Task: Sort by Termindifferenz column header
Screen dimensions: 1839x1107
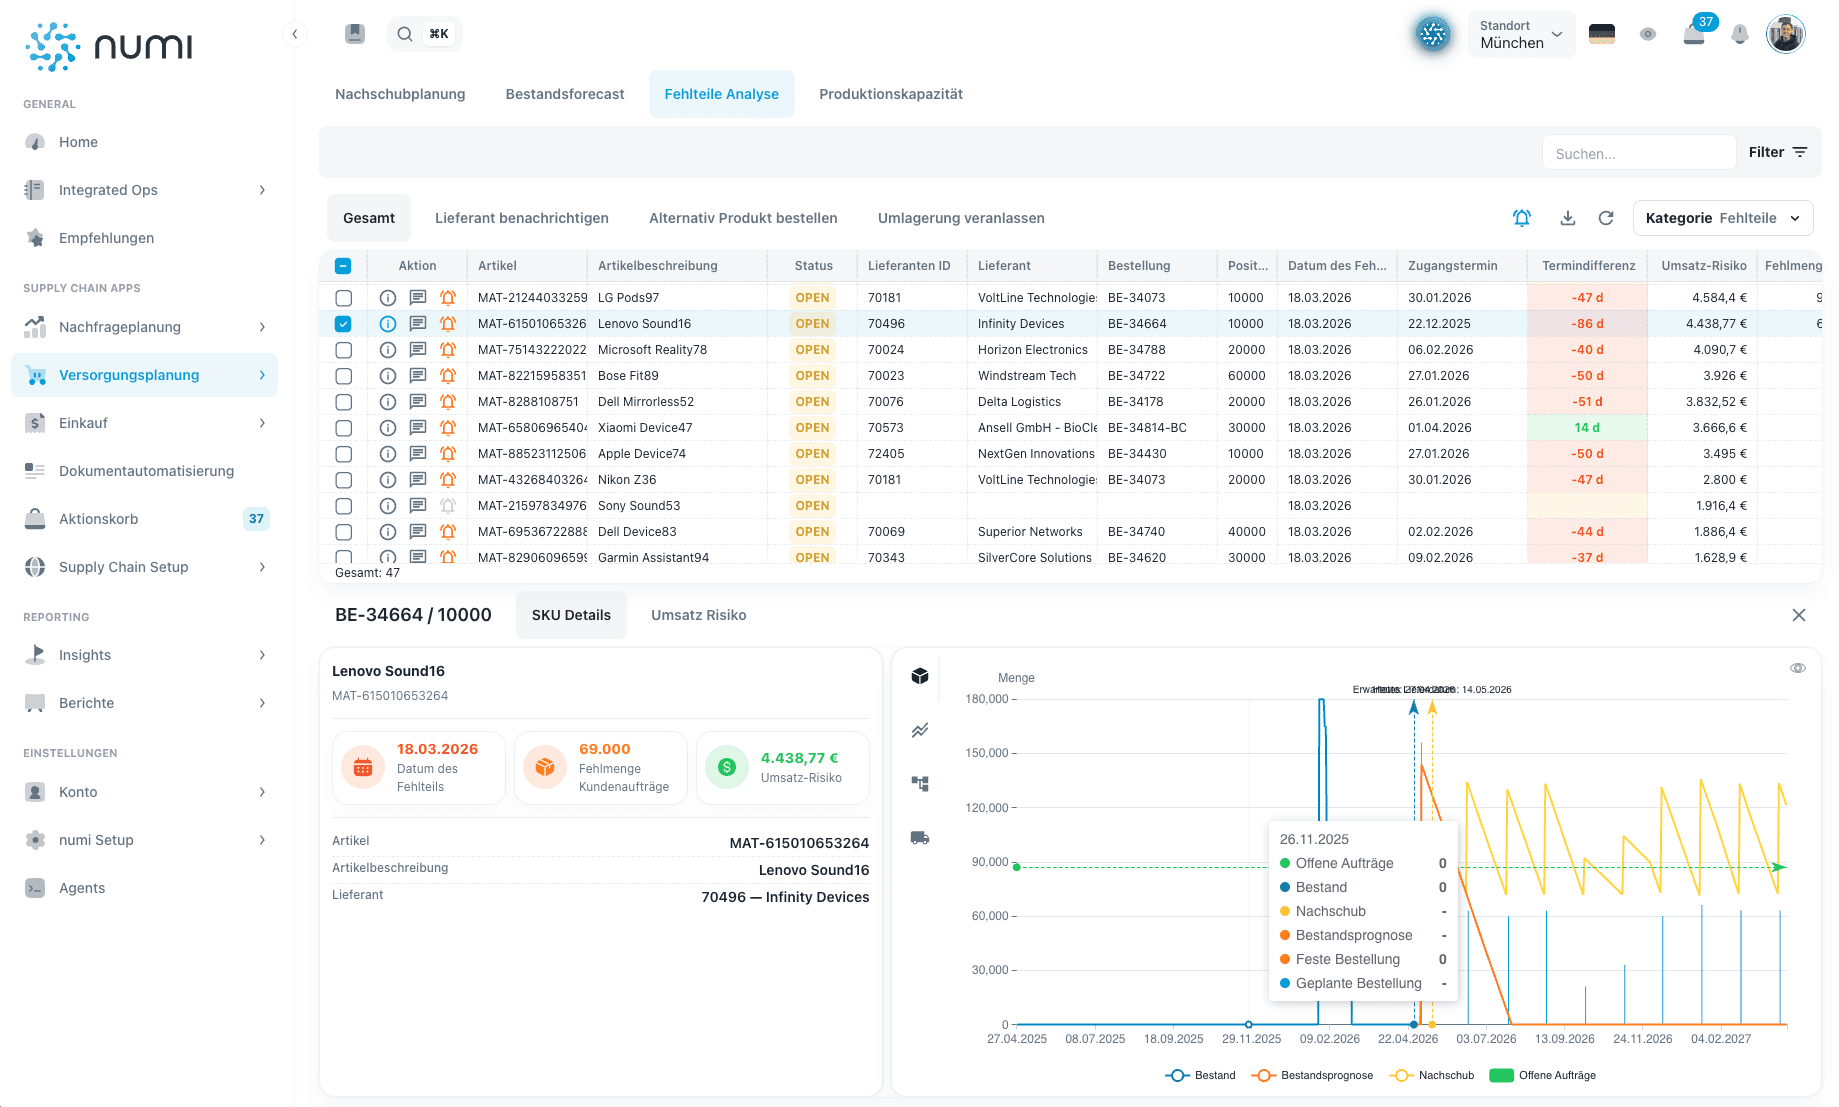Action: pos(1588,266)
